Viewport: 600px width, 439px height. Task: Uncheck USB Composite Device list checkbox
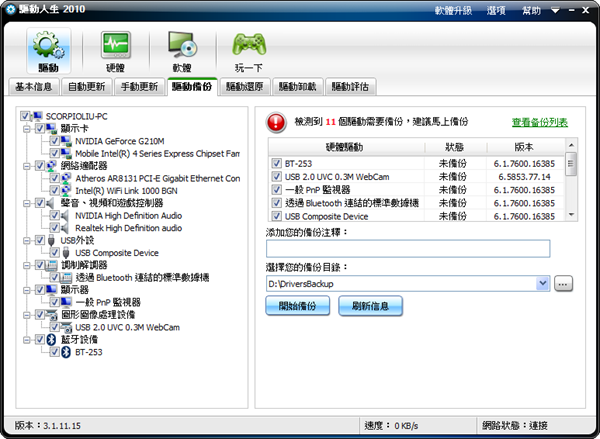pyautogui.click(x=276, y=216)
